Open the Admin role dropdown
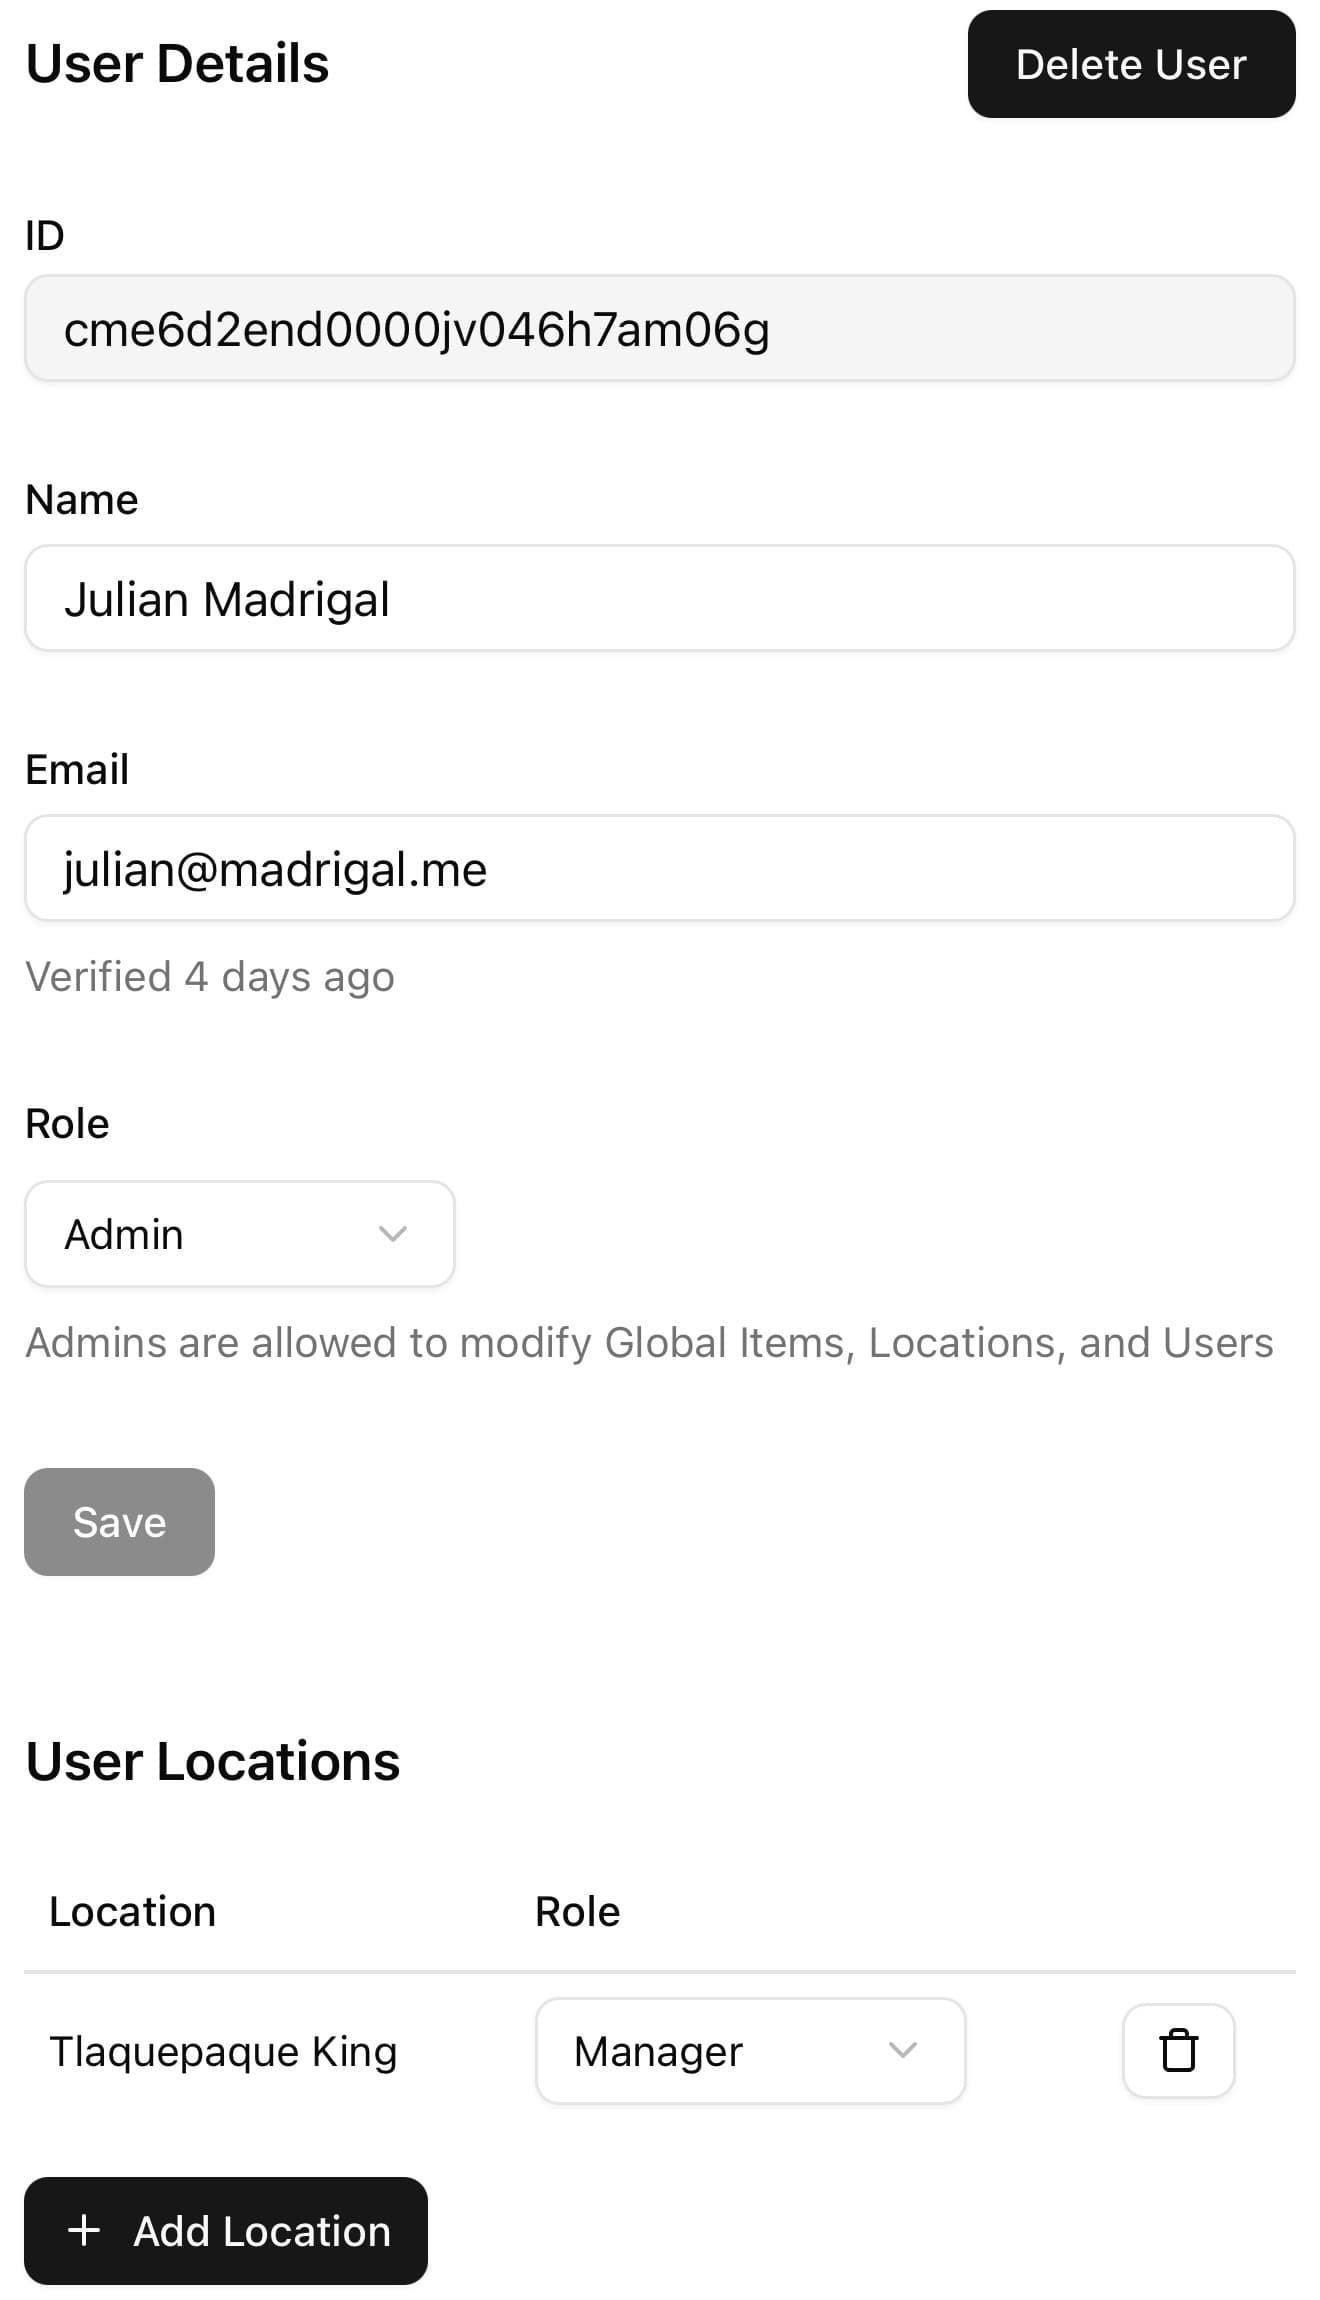 tap(240, 1234)
